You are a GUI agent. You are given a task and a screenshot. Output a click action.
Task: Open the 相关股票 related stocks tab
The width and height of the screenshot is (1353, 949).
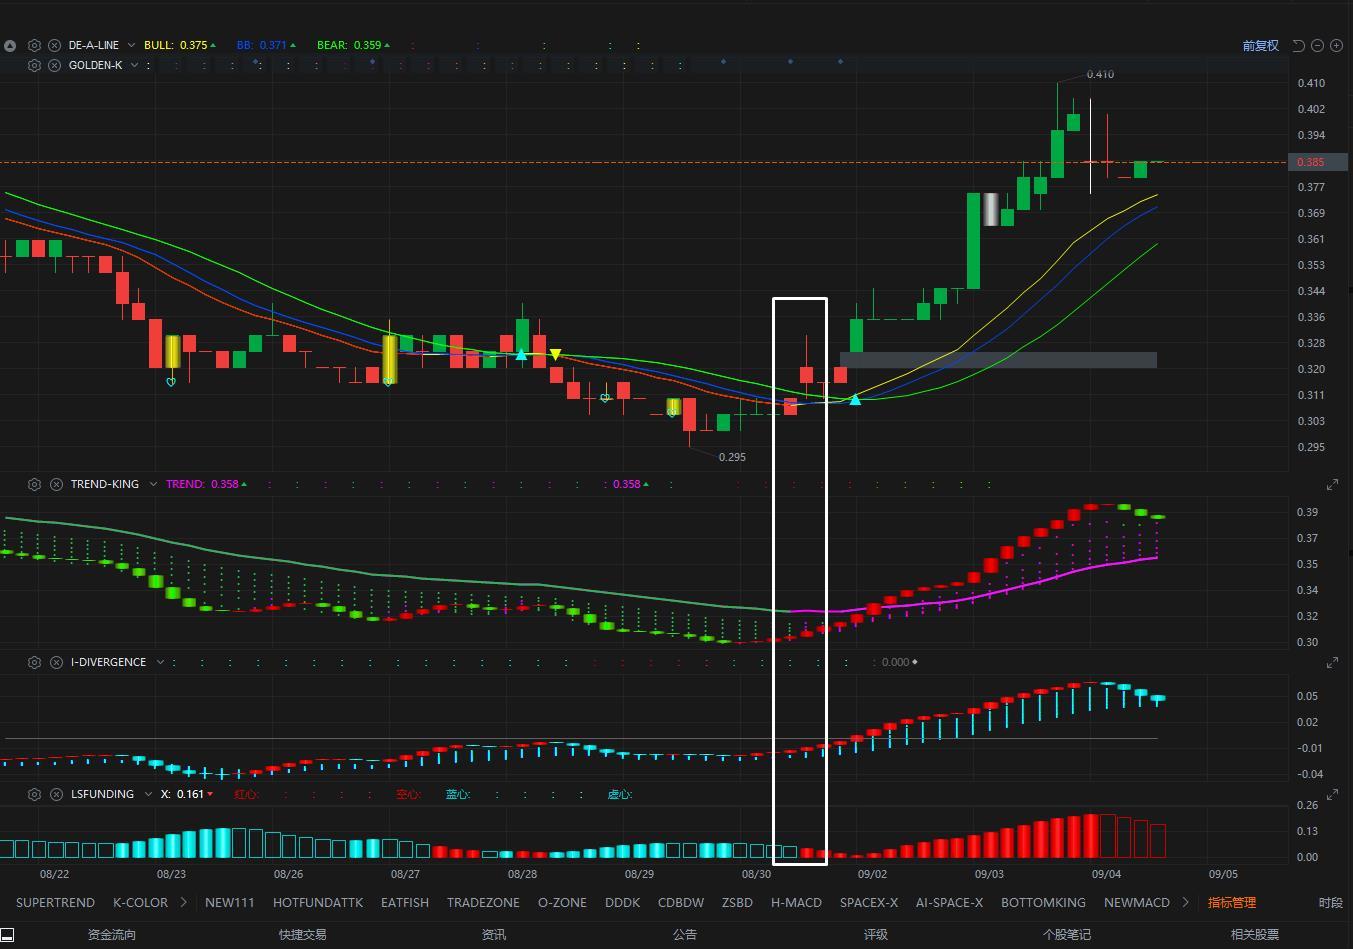[1255, 935]
